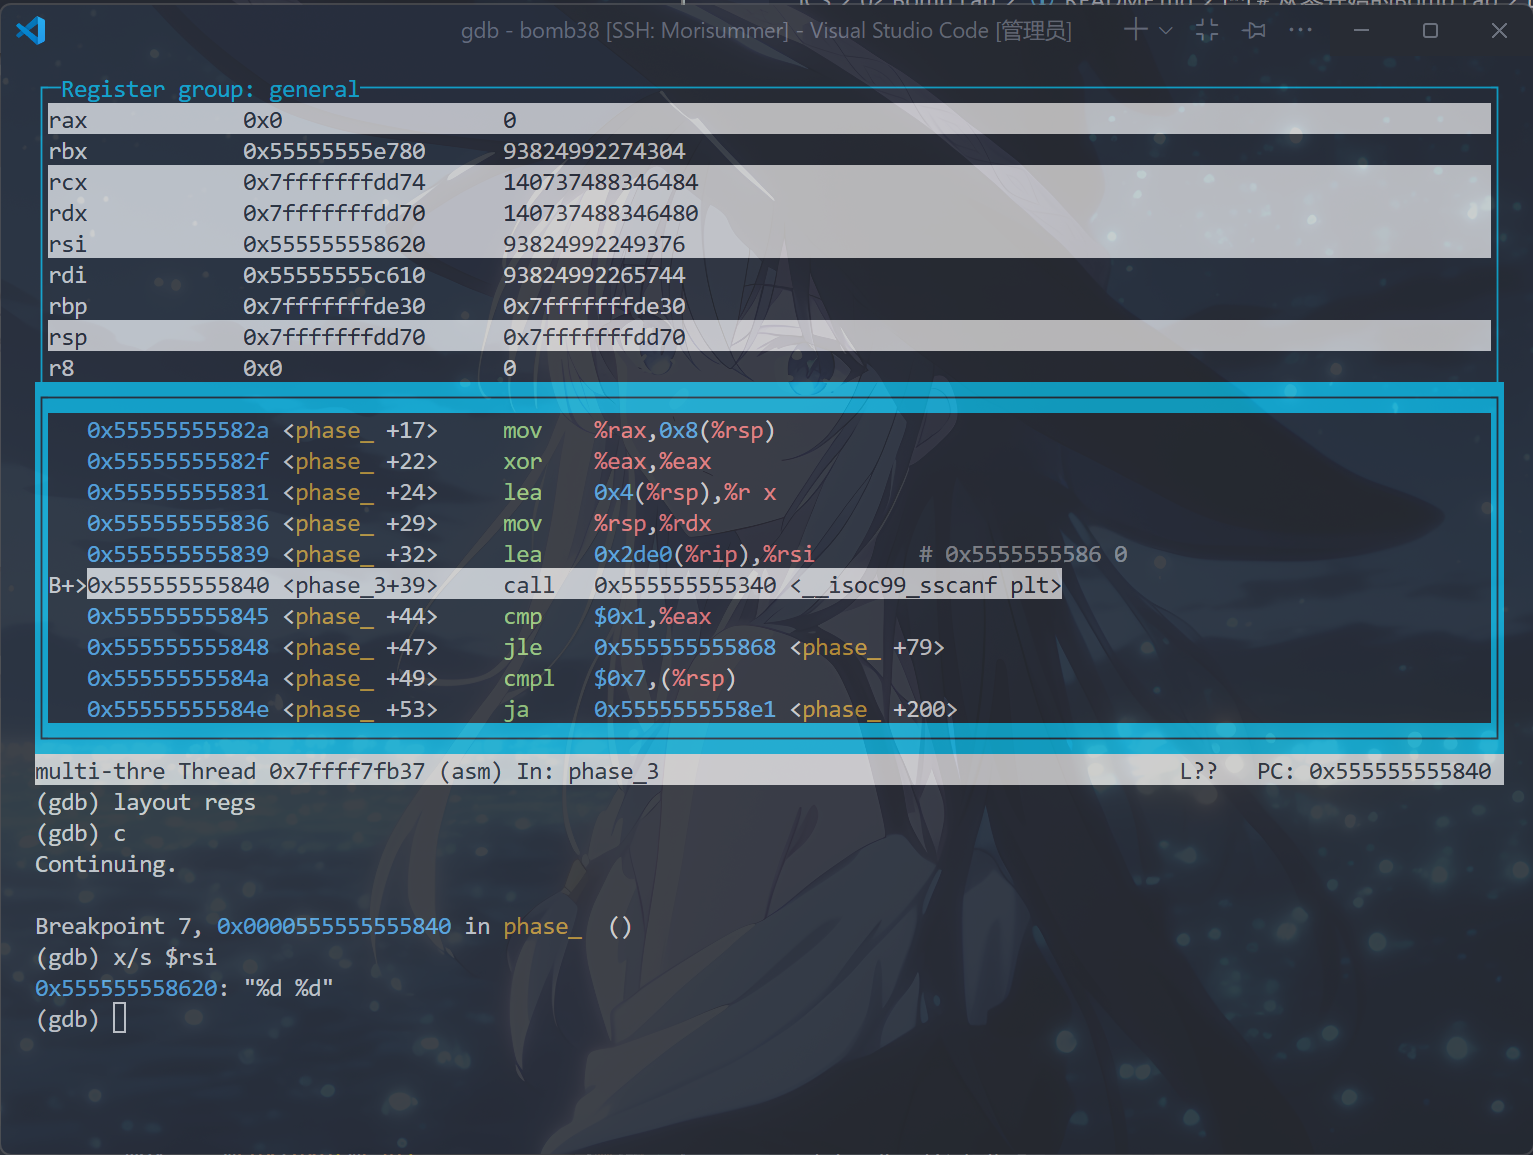Click the 0x555555558620 address in output

pyautogui.click(x=126, y=988)
